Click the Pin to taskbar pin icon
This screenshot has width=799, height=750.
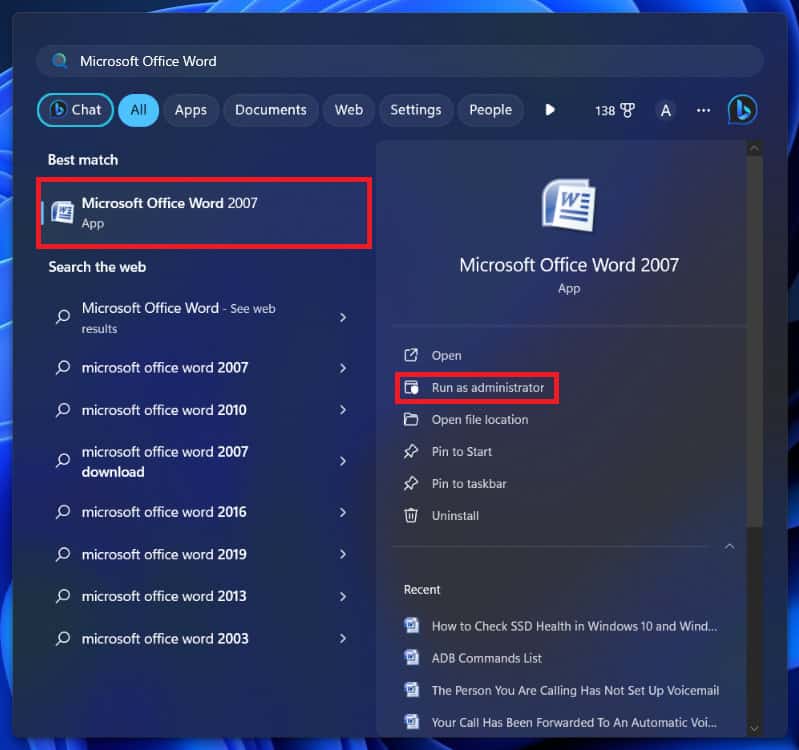point(411,484)
